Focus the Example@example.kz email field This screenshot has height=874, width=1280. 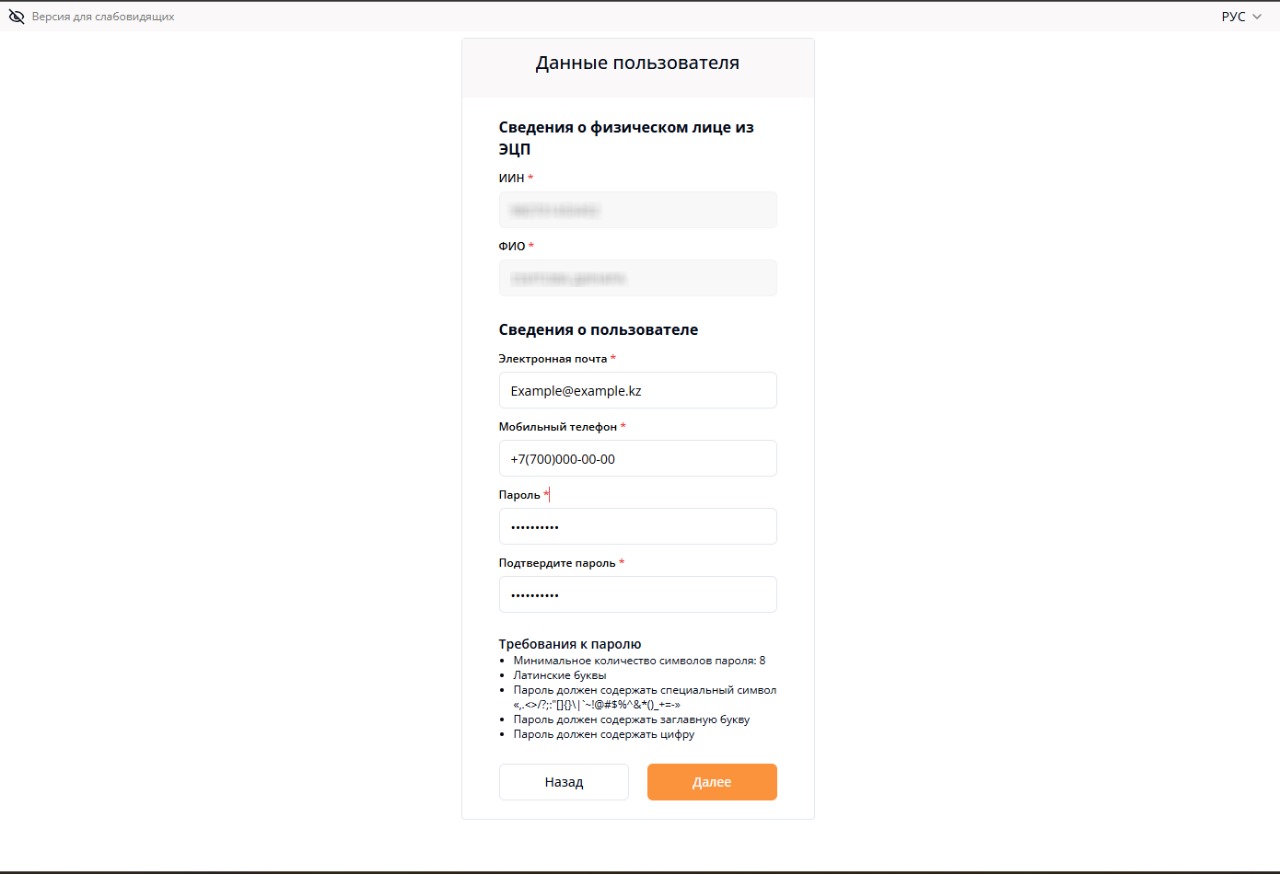(x=638, y=390)
